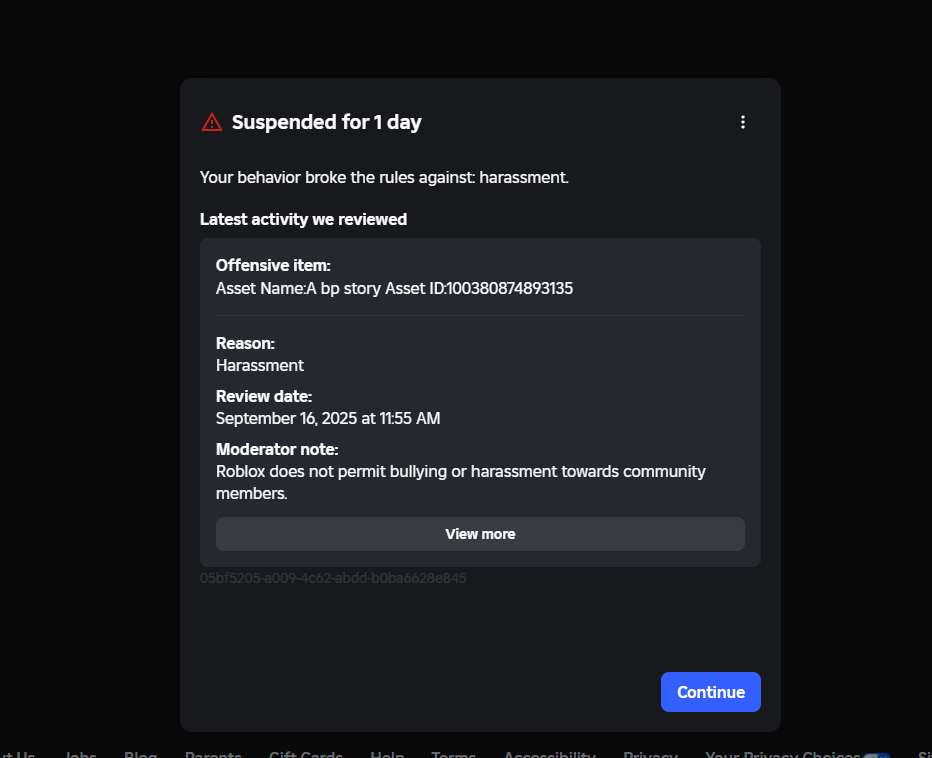Screen dimensions: 932x758
Task: Open Your Privacy Choices footer link
Action: tap(783, 754)
